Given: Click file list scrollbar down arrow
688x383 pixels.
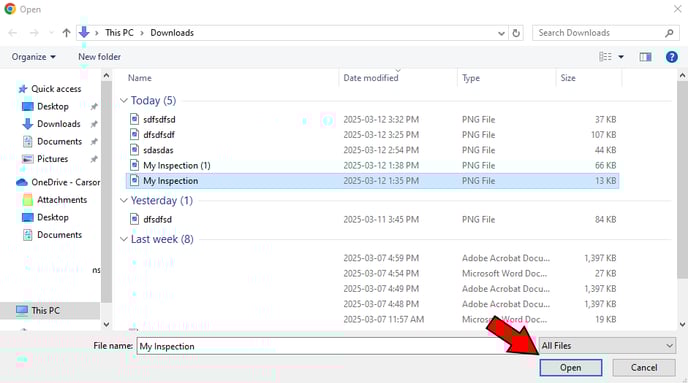Looking at the screenshot, I should (682, 325).
